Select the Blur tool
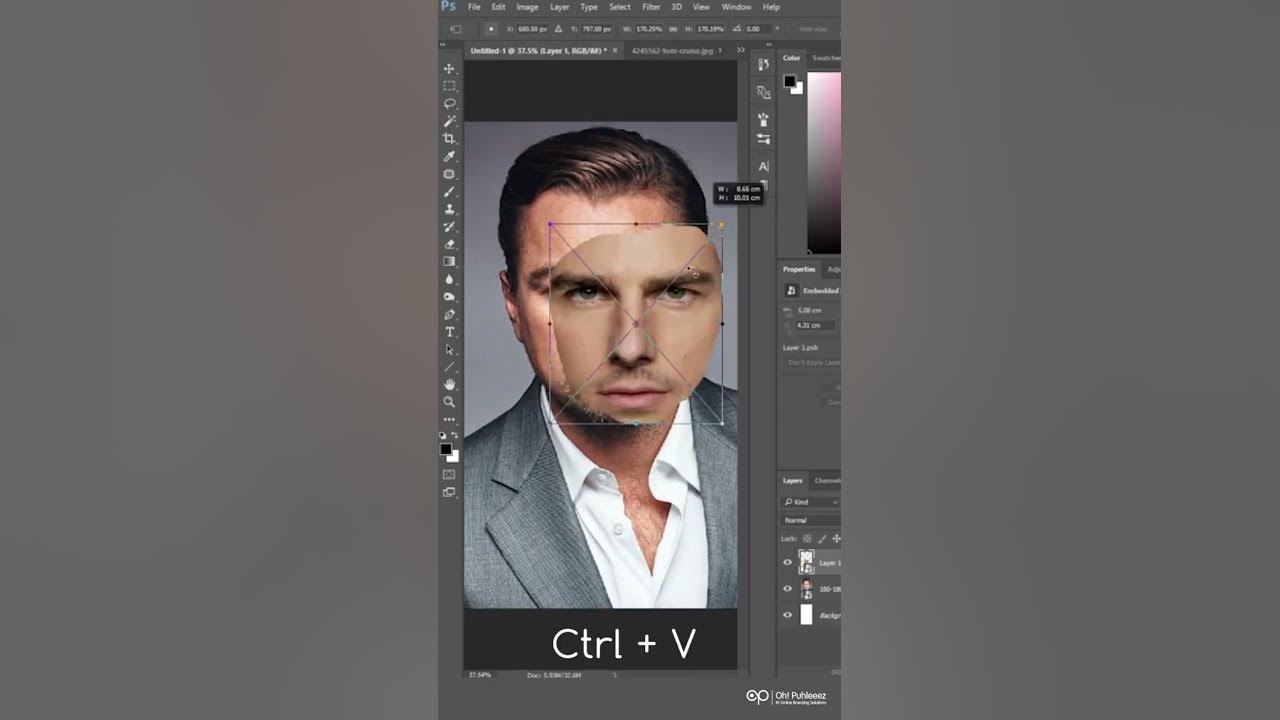 (x=449, y=279)
